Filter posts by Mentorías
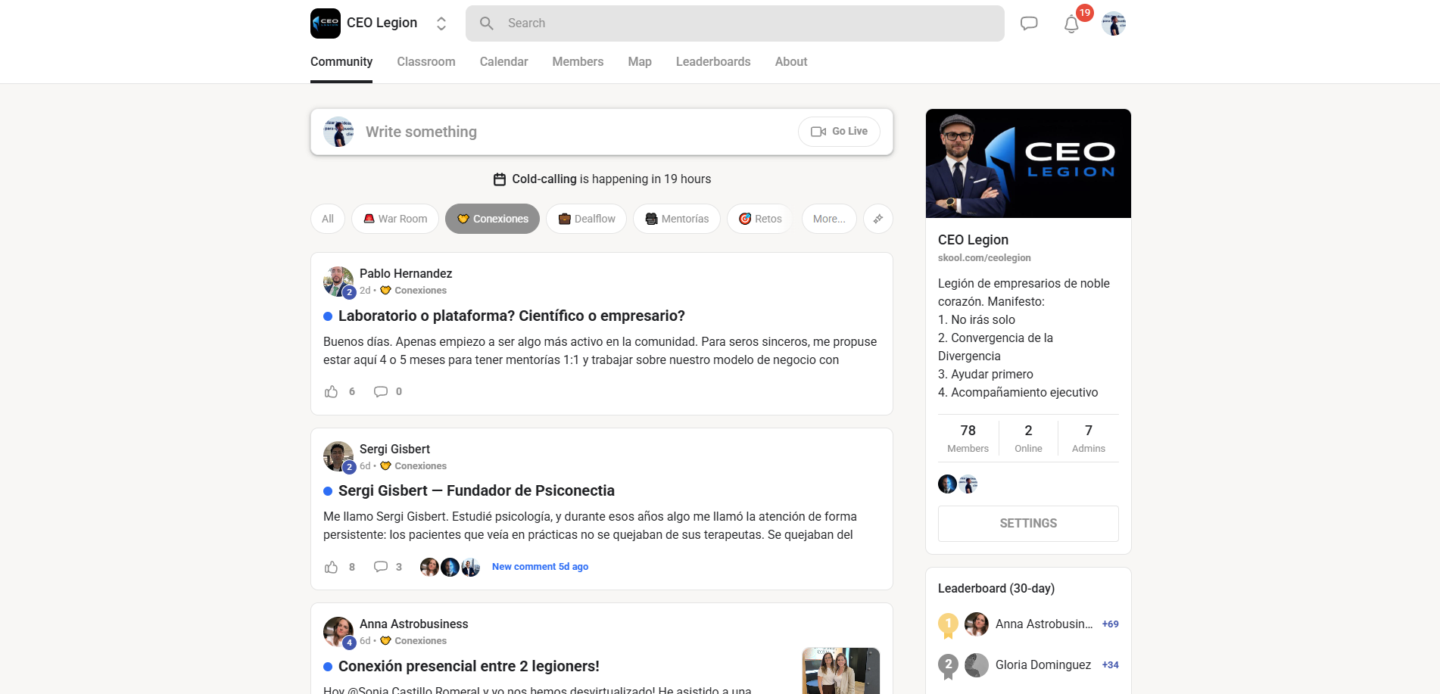Image resolution: width=1440 pixels, height=694 pixels. pyautogui.click(x=677, y=219)
